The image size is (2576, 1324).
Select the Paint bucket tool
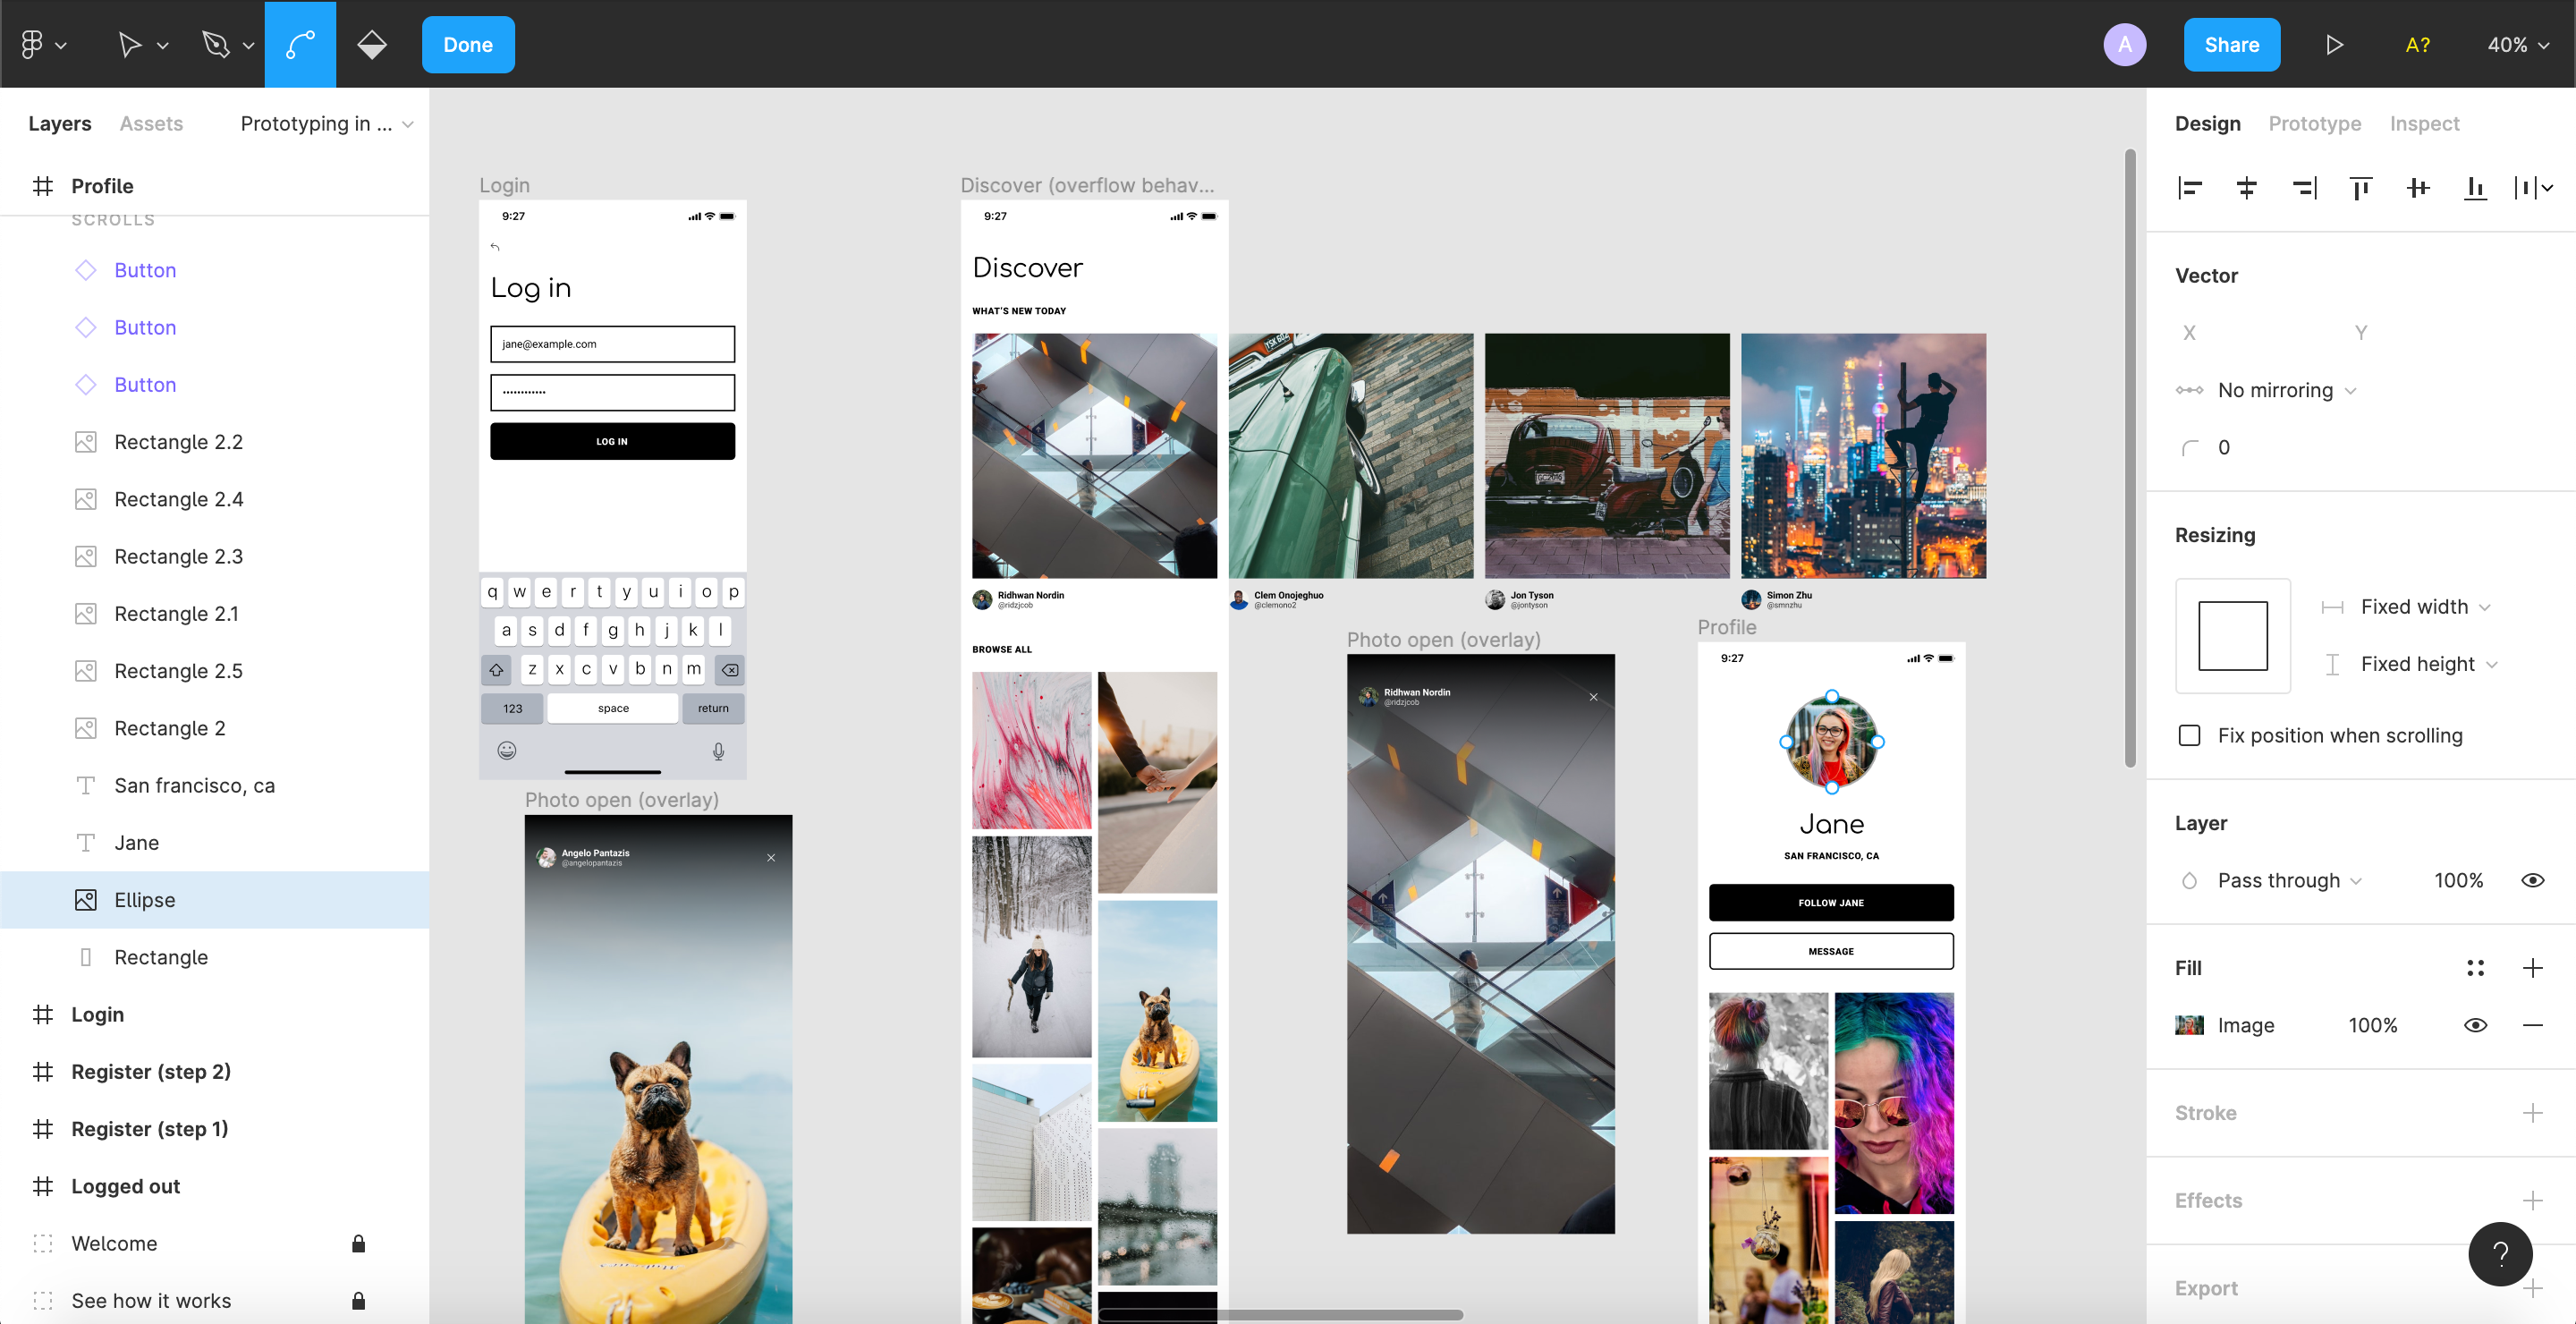click(x=372, y=44)
